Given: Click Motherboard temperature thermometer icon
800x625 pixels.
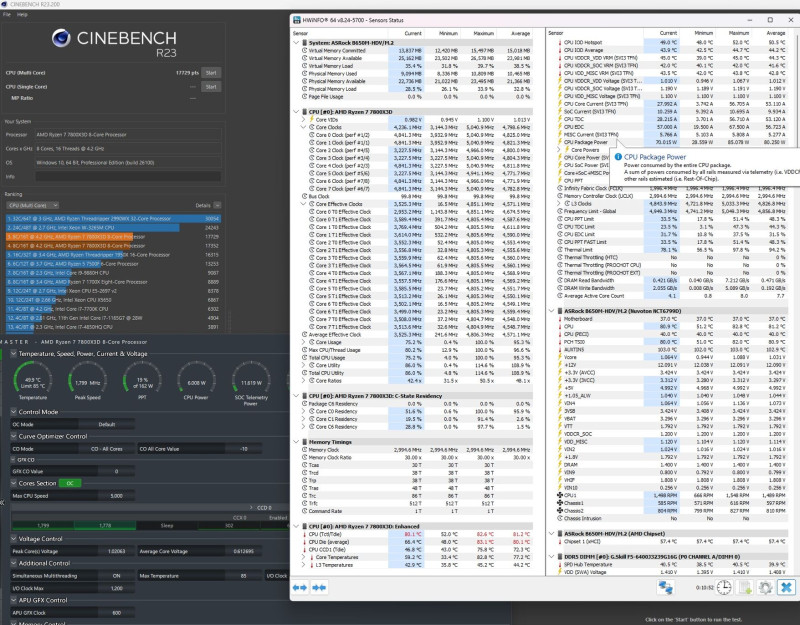Looking at the screenshot, I should click(x=560, y=319).
